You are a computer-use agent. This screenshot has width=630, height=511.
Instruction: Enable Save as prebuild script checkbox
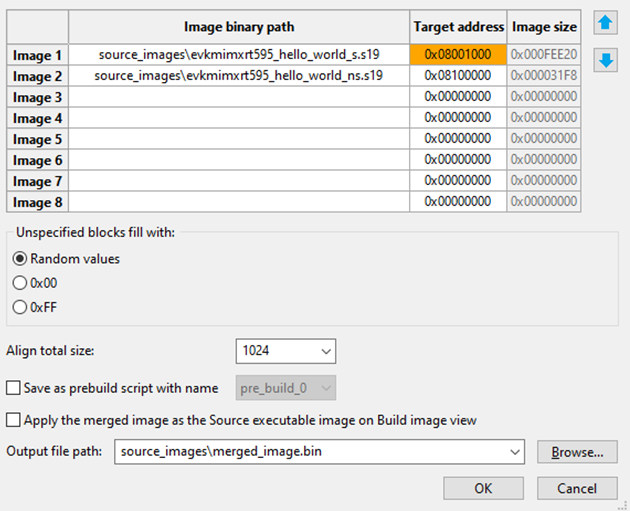click(x=14, y=388)
